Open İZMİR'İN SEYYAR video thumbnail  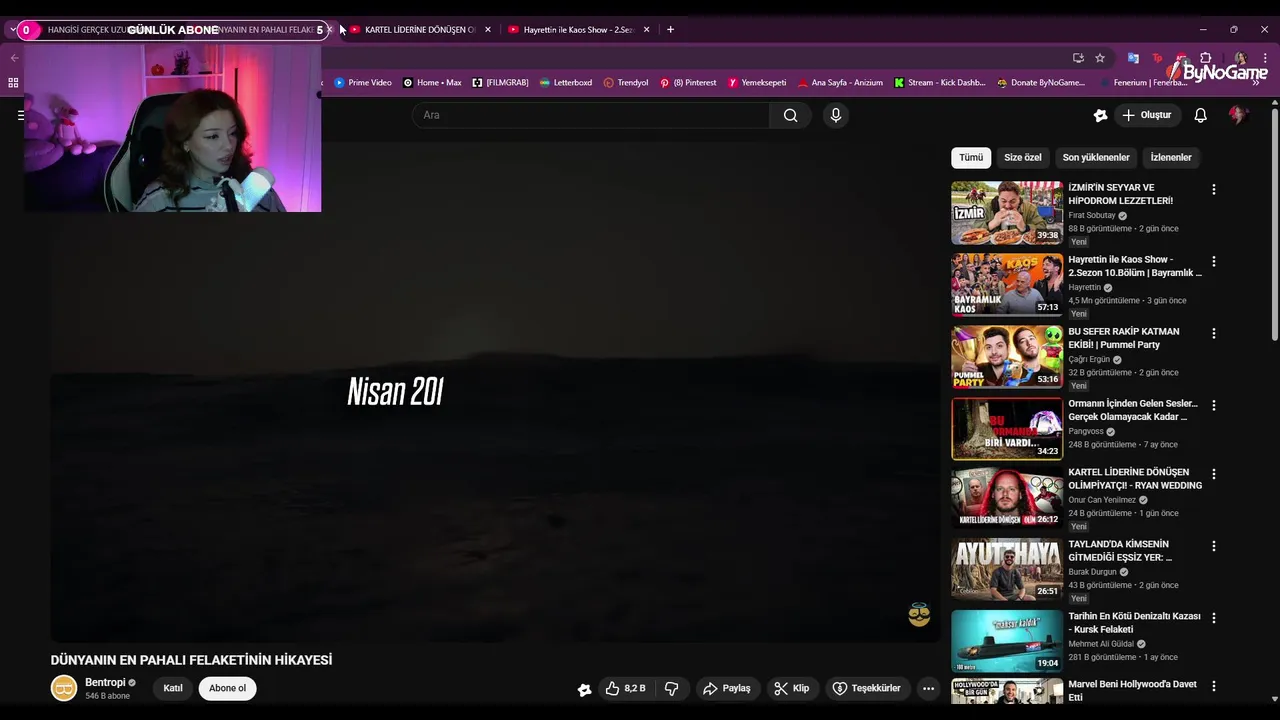coord(1006,212)
